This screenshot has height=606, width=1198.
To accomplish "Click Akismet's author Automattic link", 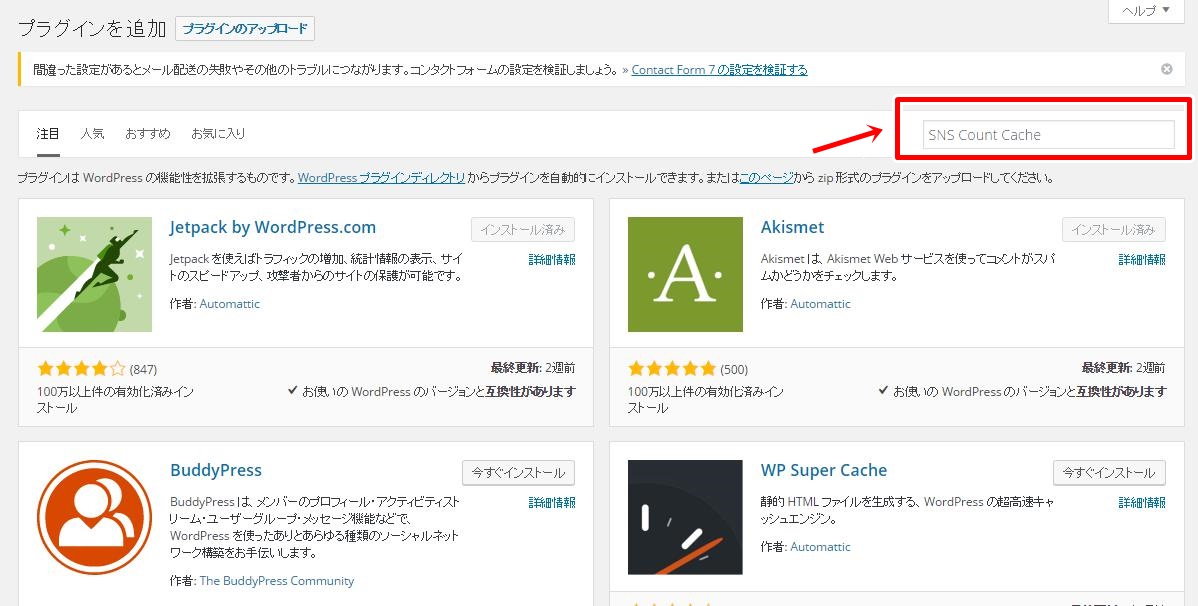I will [821, 304].
